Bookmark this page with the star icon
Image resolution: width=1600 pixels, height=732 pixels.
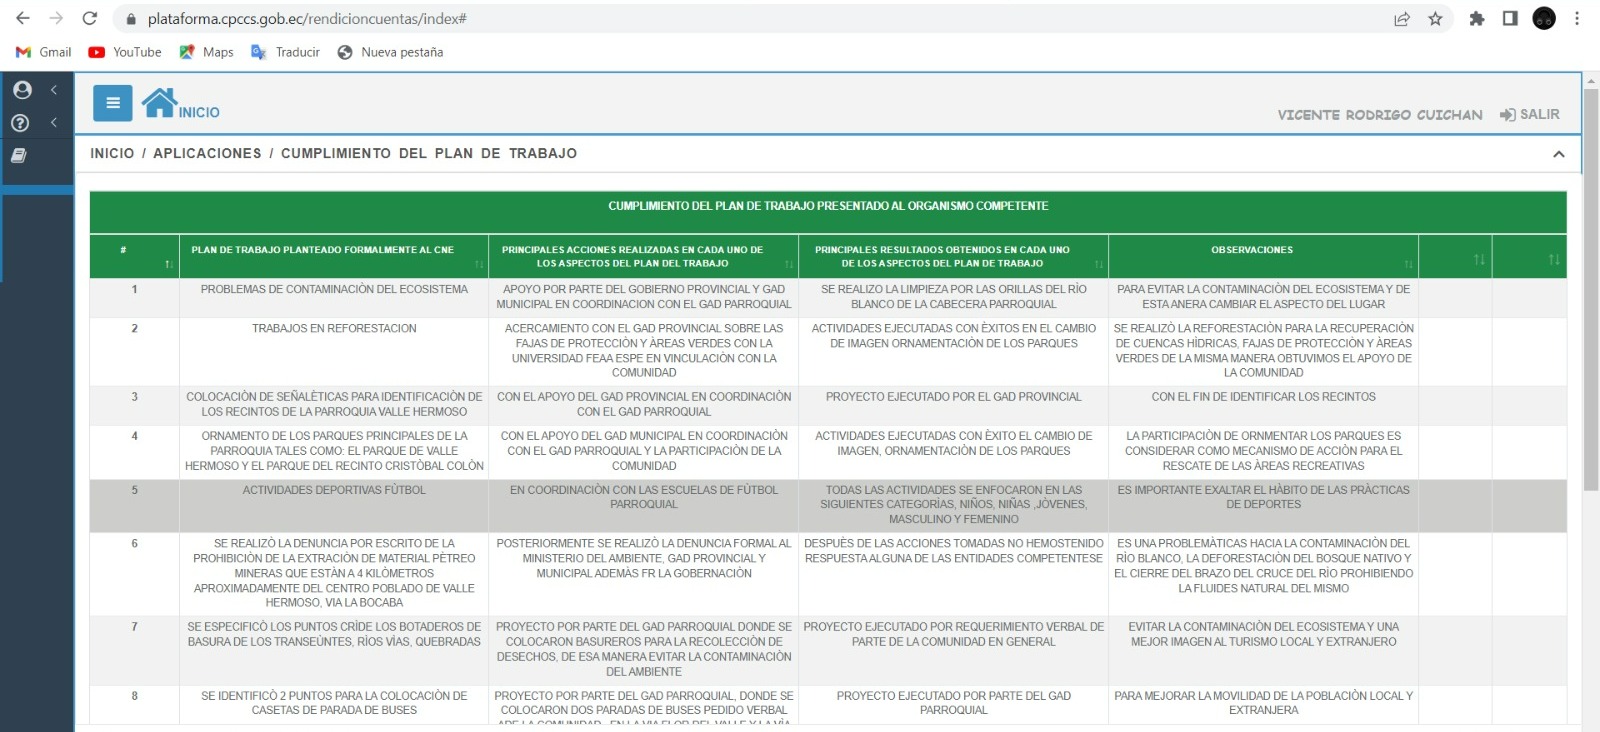pos(1435,19)
